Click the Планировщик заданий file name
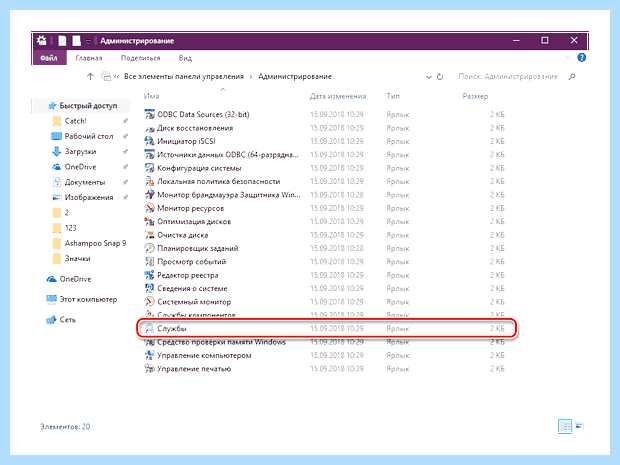 point(198,248)
